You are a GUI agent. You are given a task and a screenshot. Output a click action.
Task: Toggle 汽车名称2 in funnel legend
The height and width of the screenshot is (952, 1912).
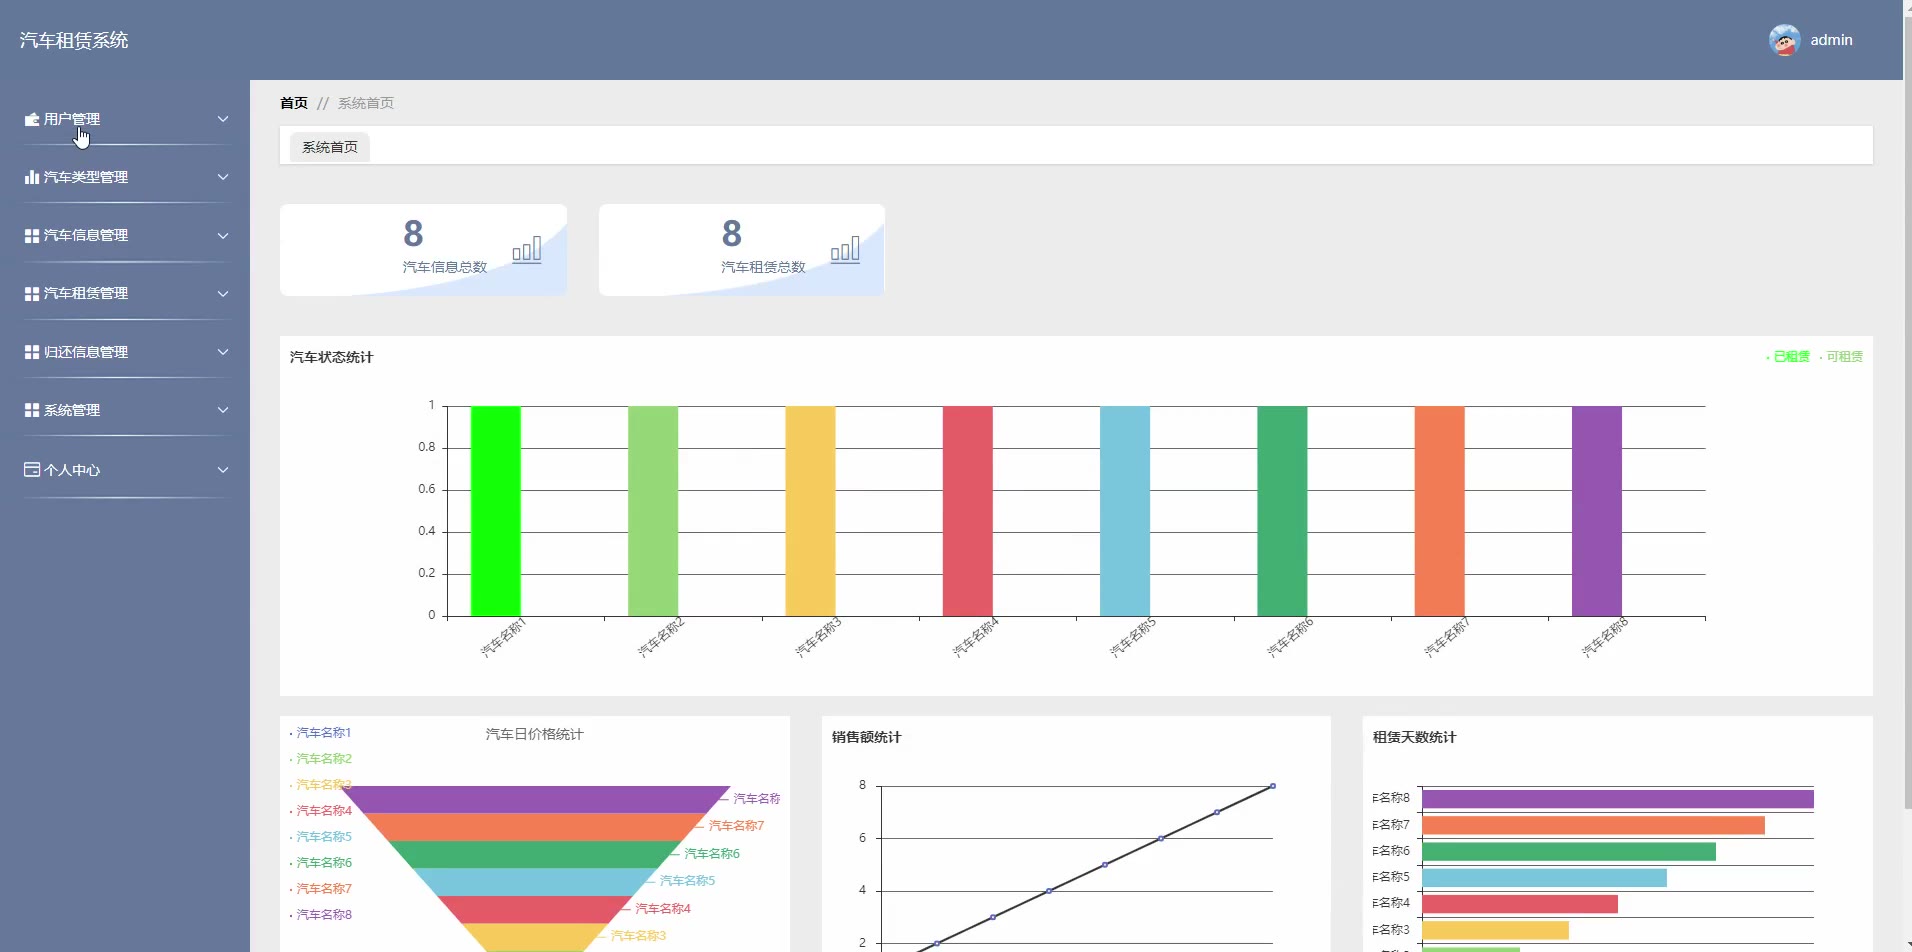[x=321, y=759]
